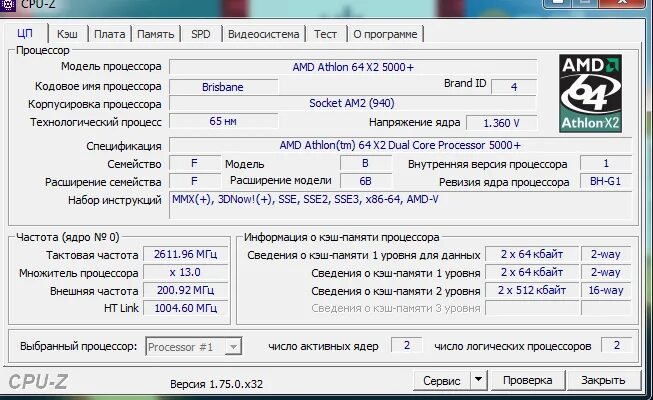Image resolution: width=653 pixels, height=400 pixels.
Task: Click the 16-way L2 associativity value
Action: pyautogui.click(x=606, y=290)
